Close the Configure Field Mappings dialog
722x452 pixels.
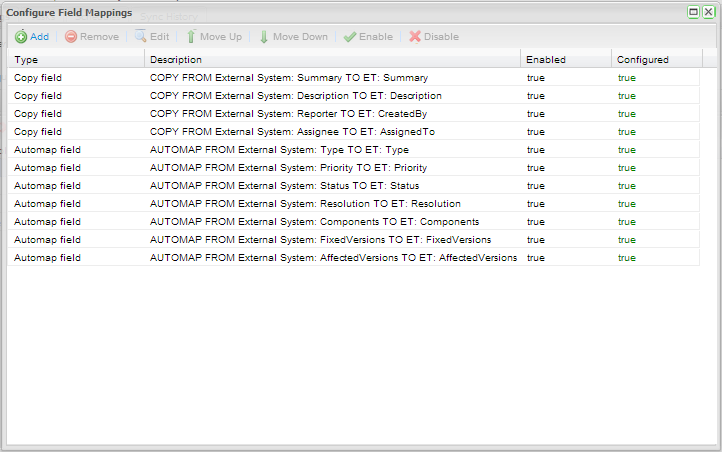(x=708, y=12)
